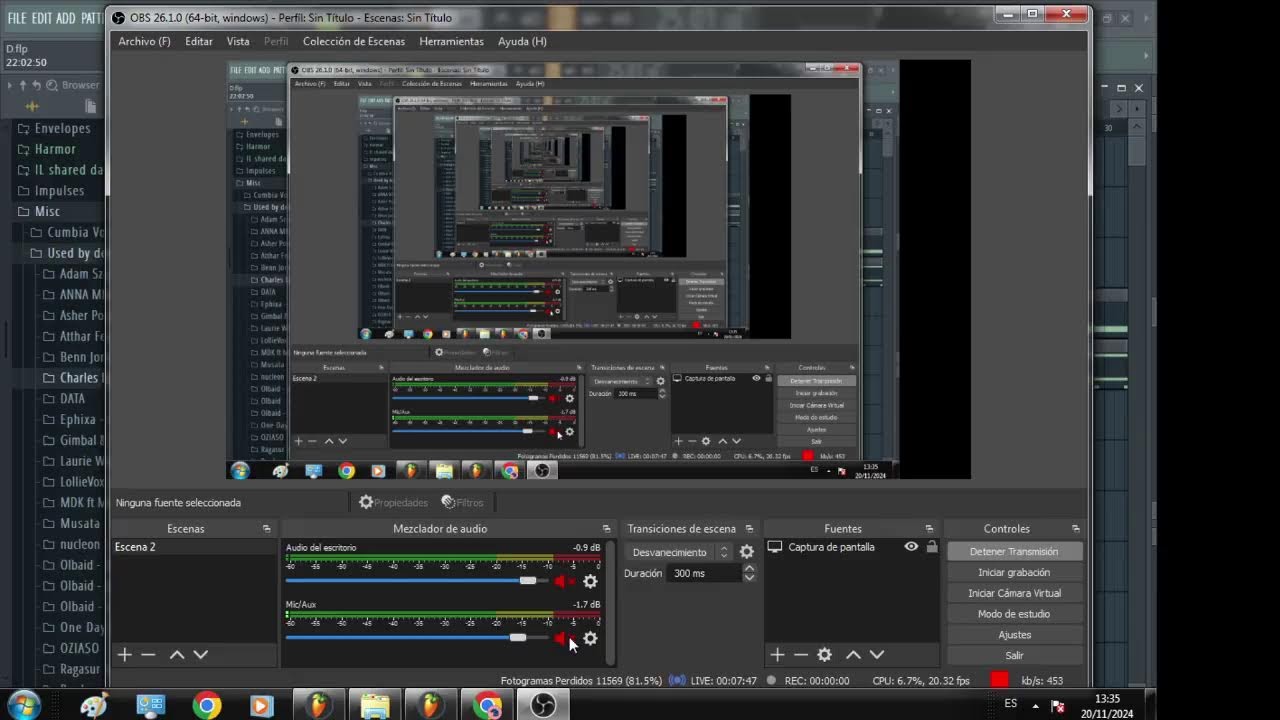Add a new scene with the plus icon in Escenas
The height and width of the screenshot is (720, 1280).
pyautogui.click(x=125, y=655)
